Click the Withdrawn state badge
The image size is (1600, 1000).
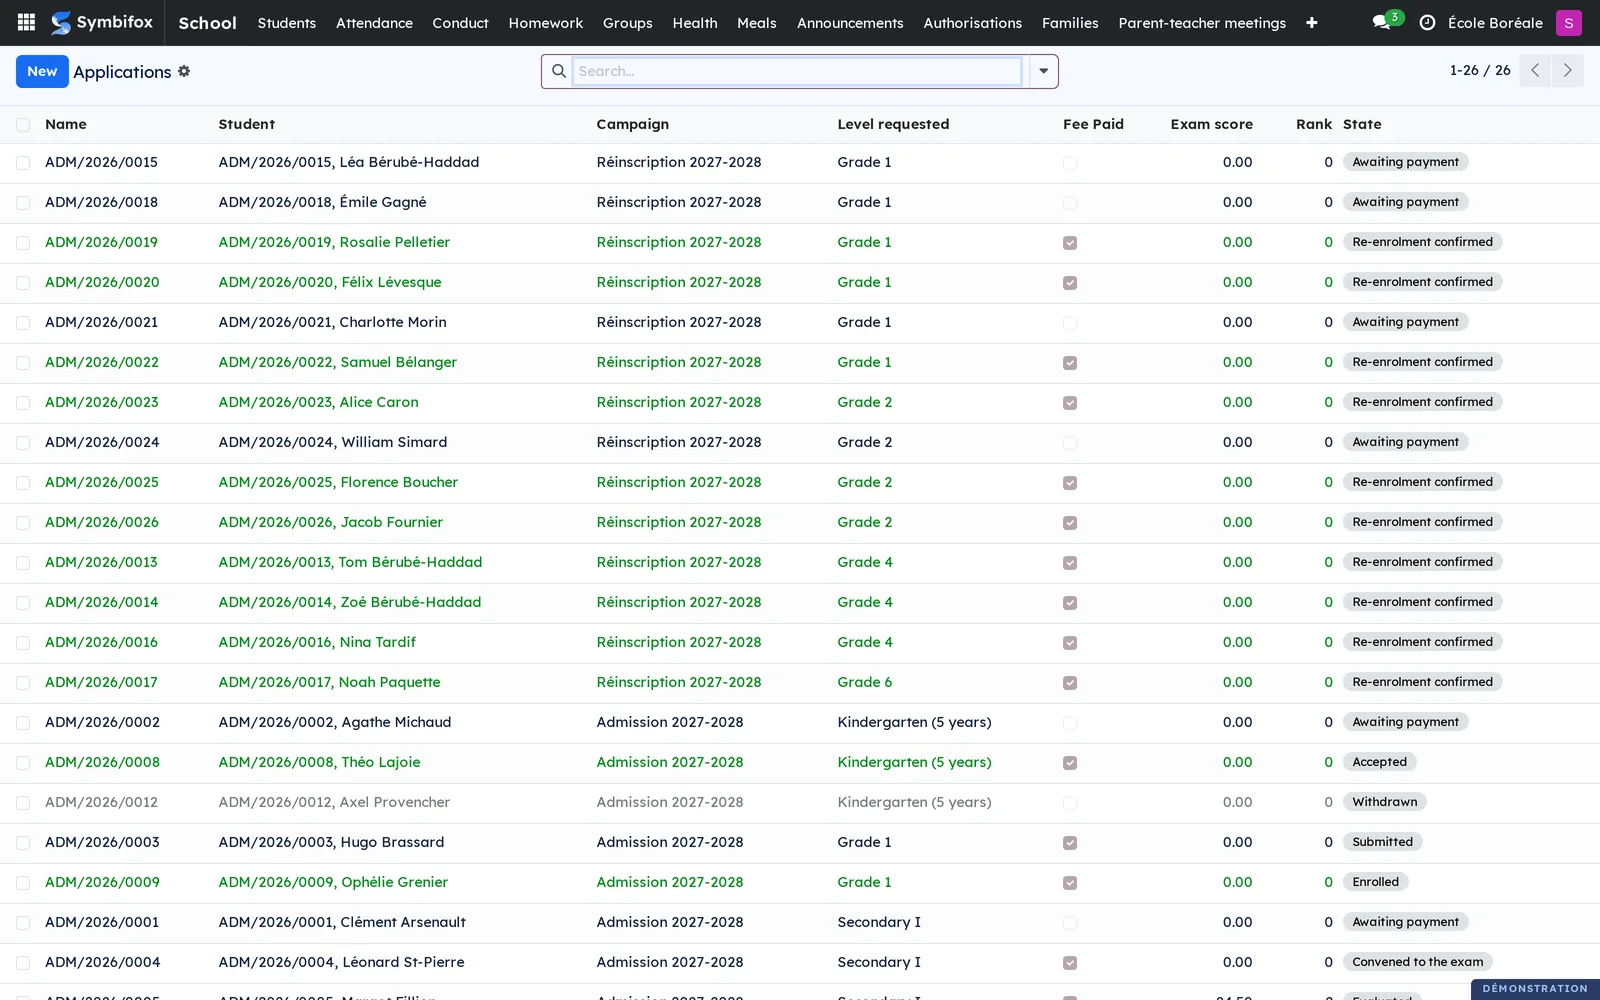[1384, 802]
